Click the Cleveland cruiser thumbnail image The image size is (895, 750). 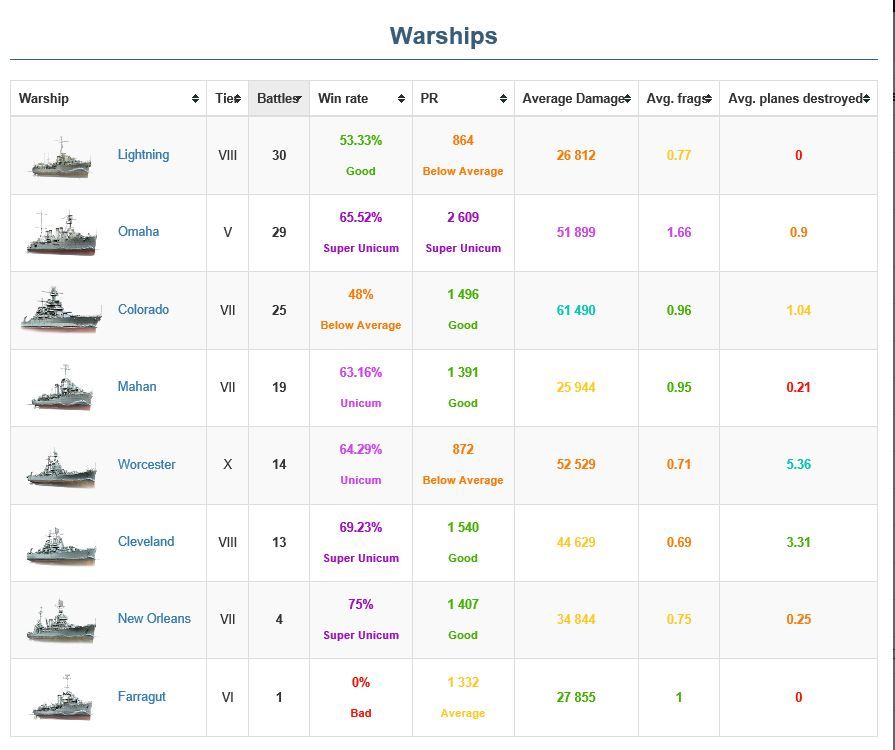(62, 543)
